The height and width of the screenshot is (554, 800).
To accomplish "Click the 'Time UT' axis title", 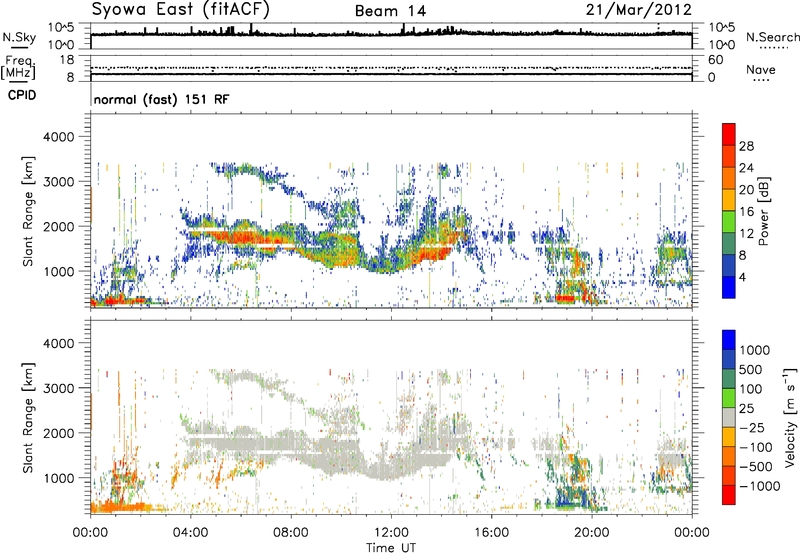I will [391, 547].
